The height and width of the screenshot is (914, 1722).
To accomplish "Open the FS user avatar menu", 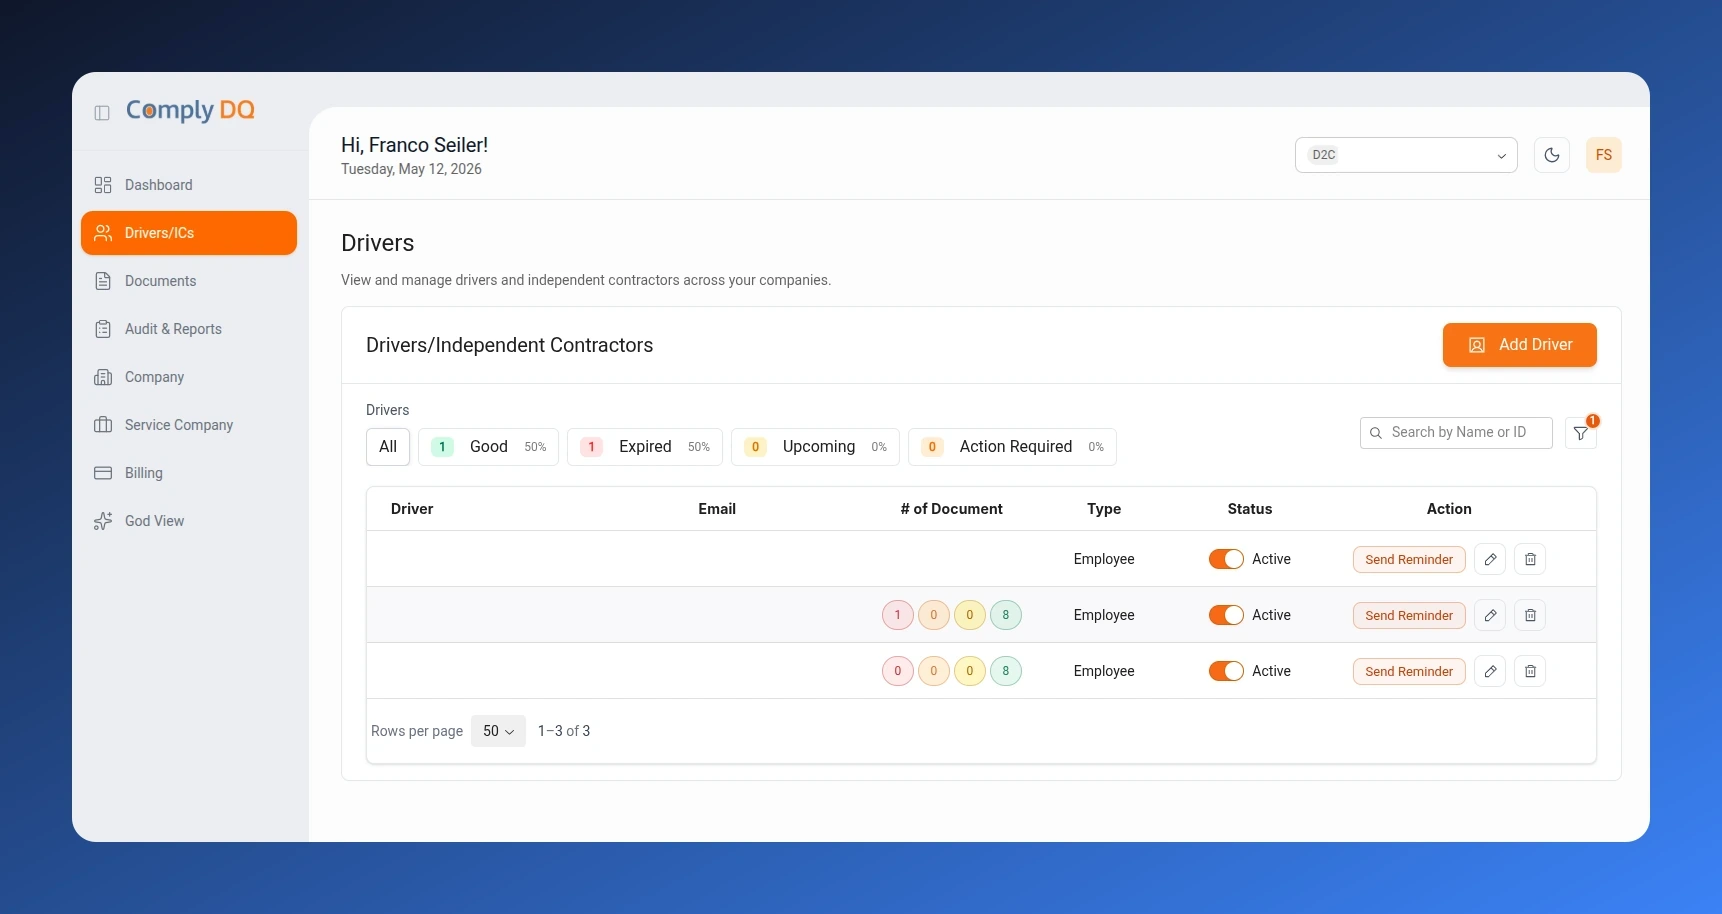I will pyautogui.click(x=1604, y=155).
